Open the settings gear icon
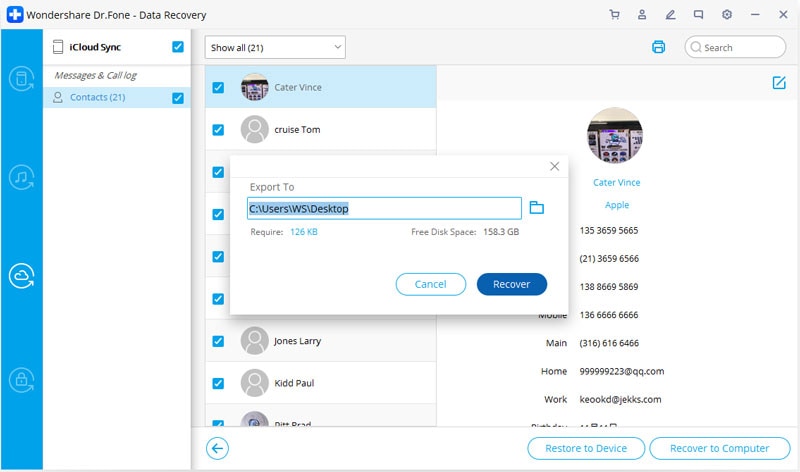 (727, 15)
